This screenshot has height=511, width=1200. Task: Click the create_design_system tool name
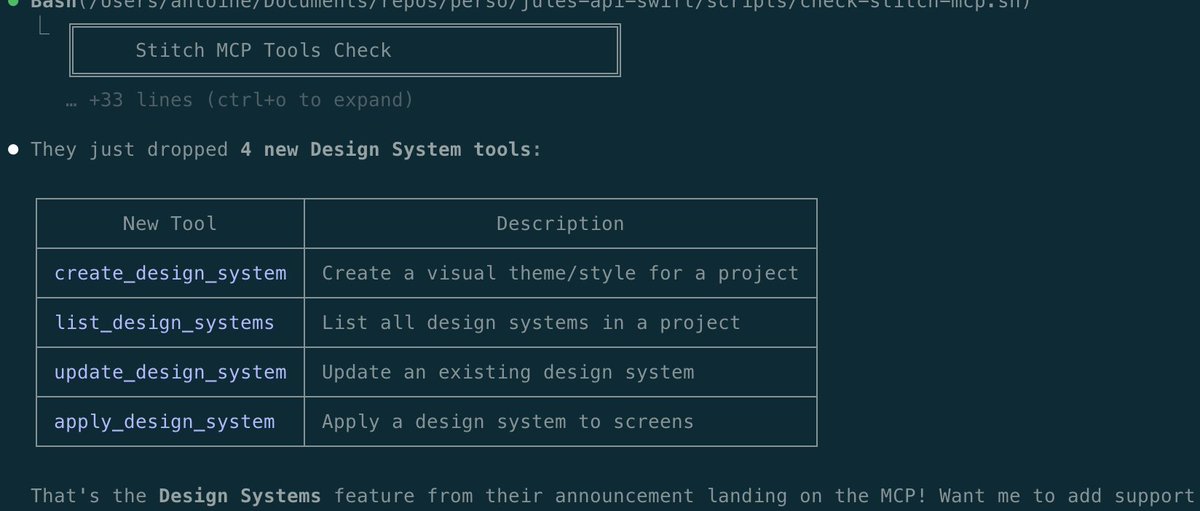pos(170,273)
